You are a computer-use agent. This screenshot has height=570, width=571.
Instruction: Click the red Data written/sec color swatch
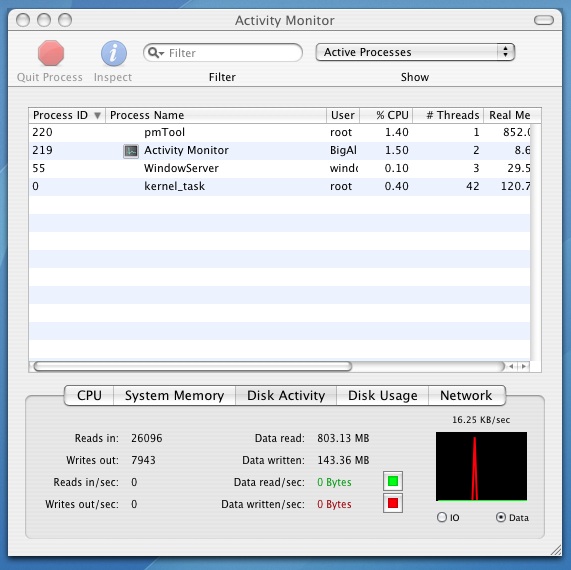(393, 504)
